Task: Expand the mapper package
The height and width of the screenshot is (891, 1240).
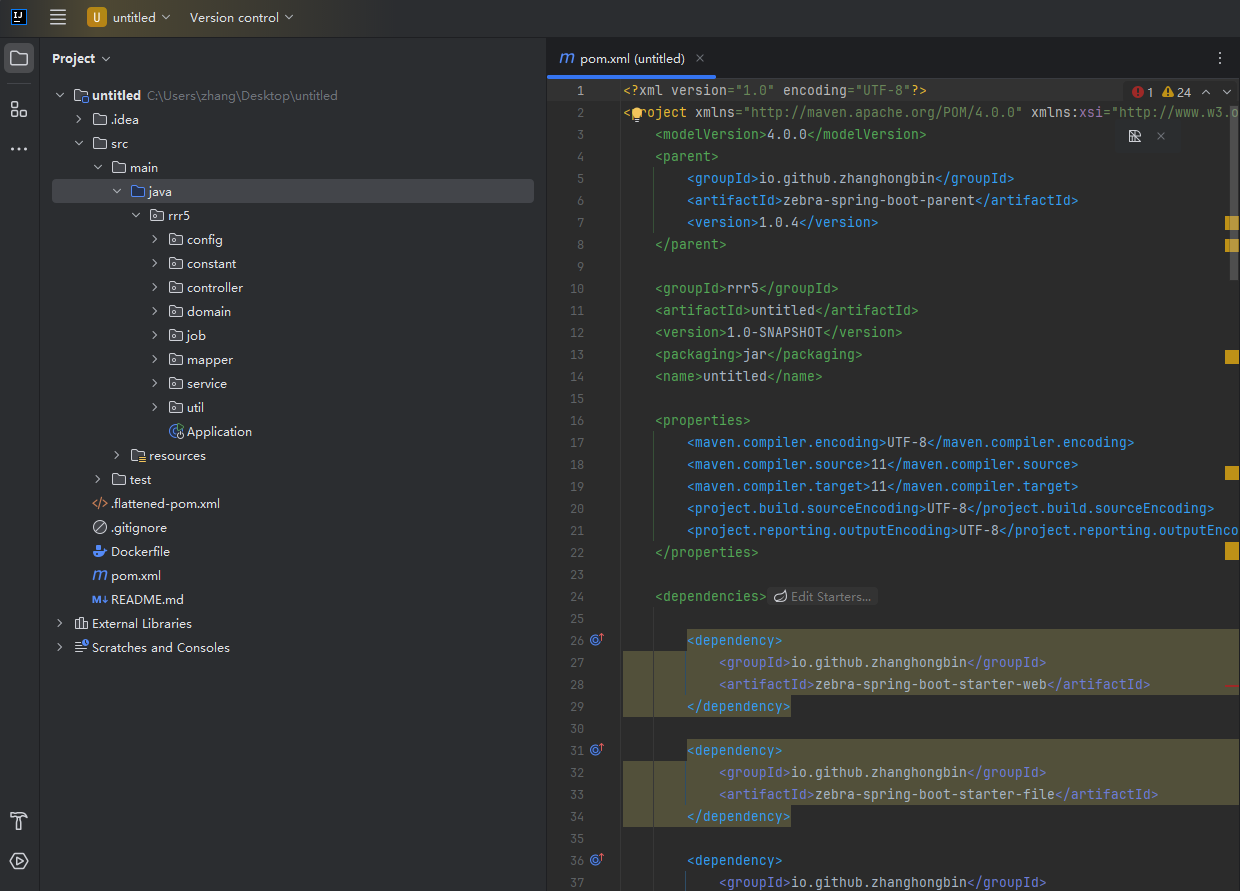Action: point(155,360)
